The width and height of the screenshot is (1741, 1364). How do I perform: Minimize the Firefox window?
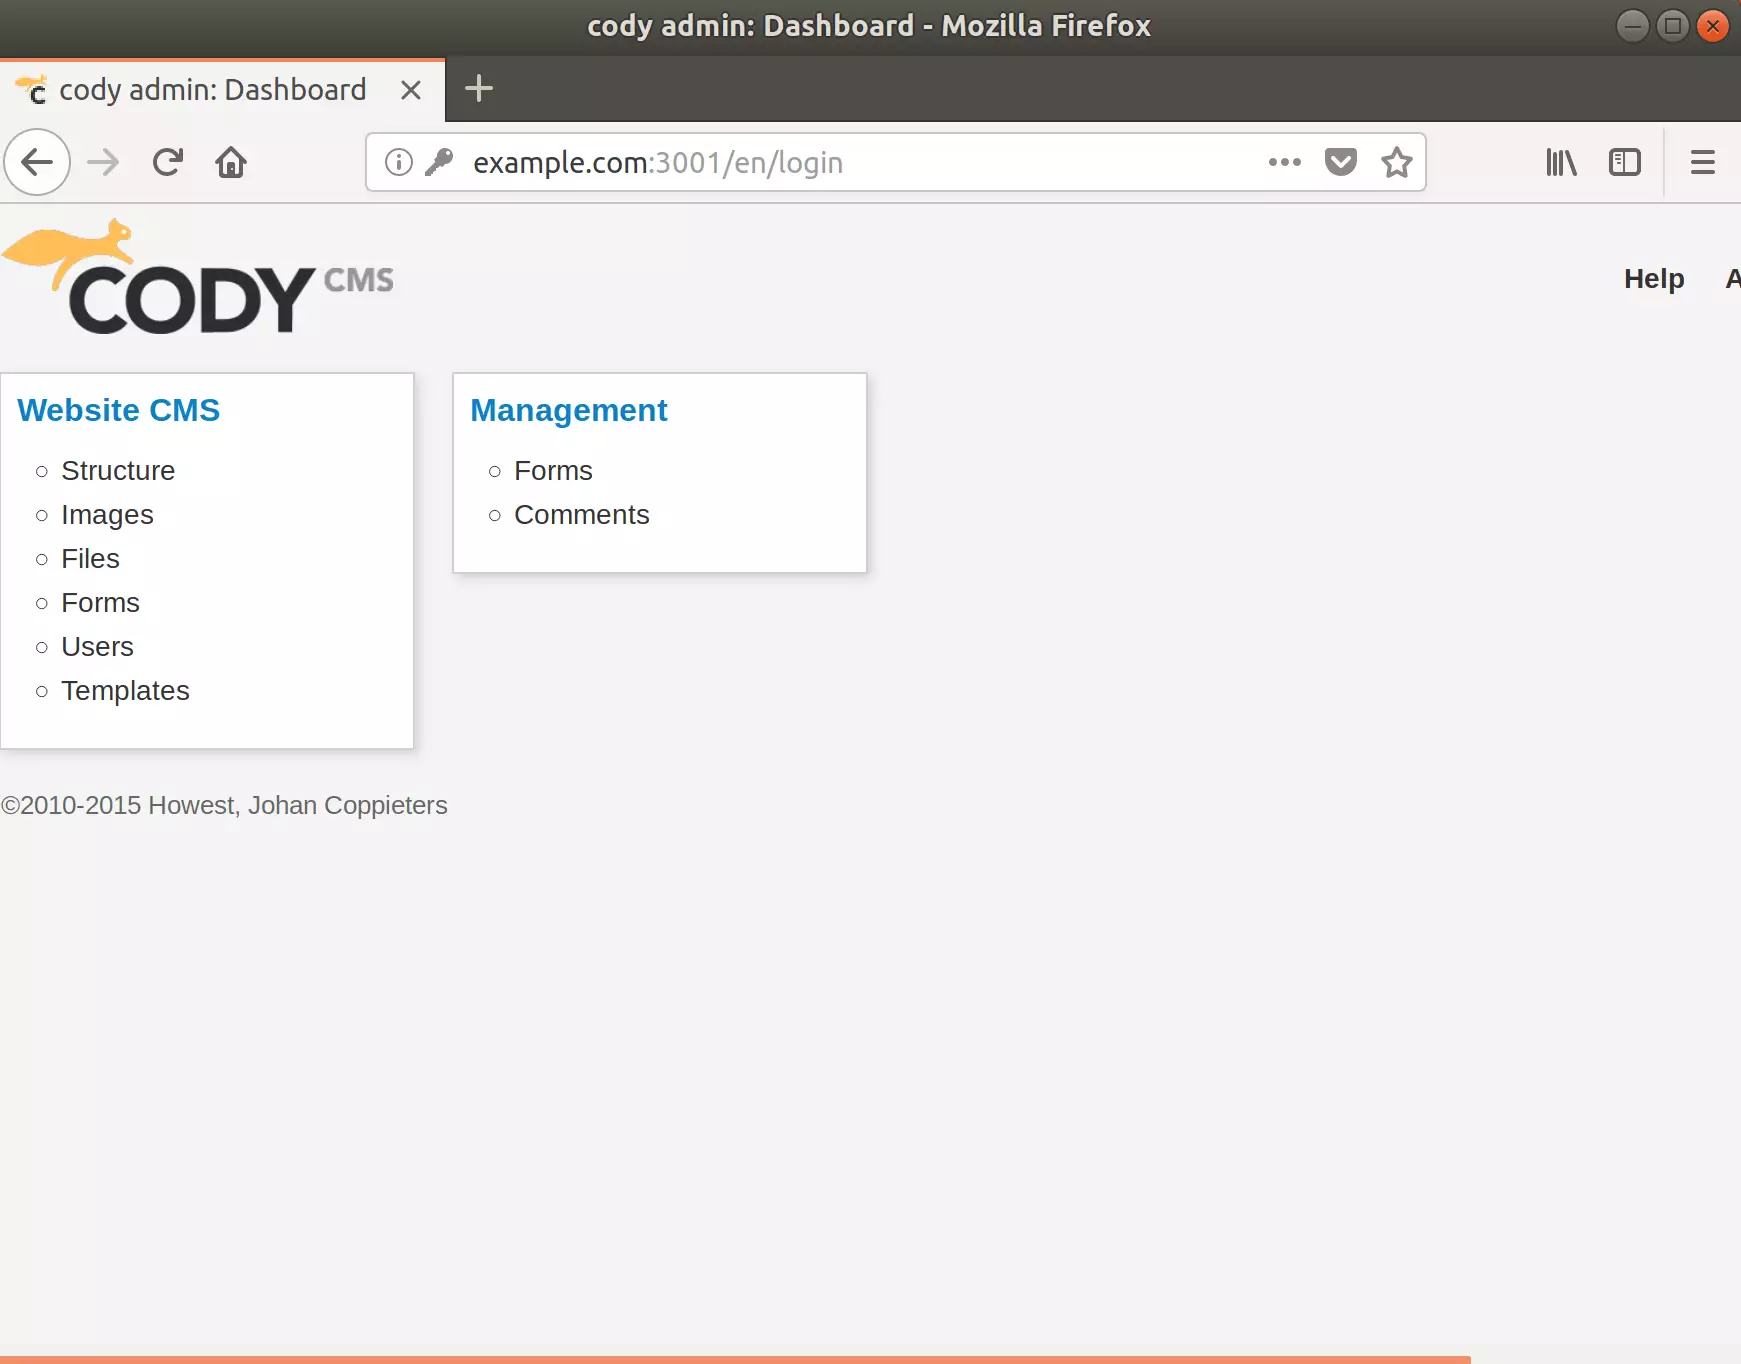tap(1633, 26)
